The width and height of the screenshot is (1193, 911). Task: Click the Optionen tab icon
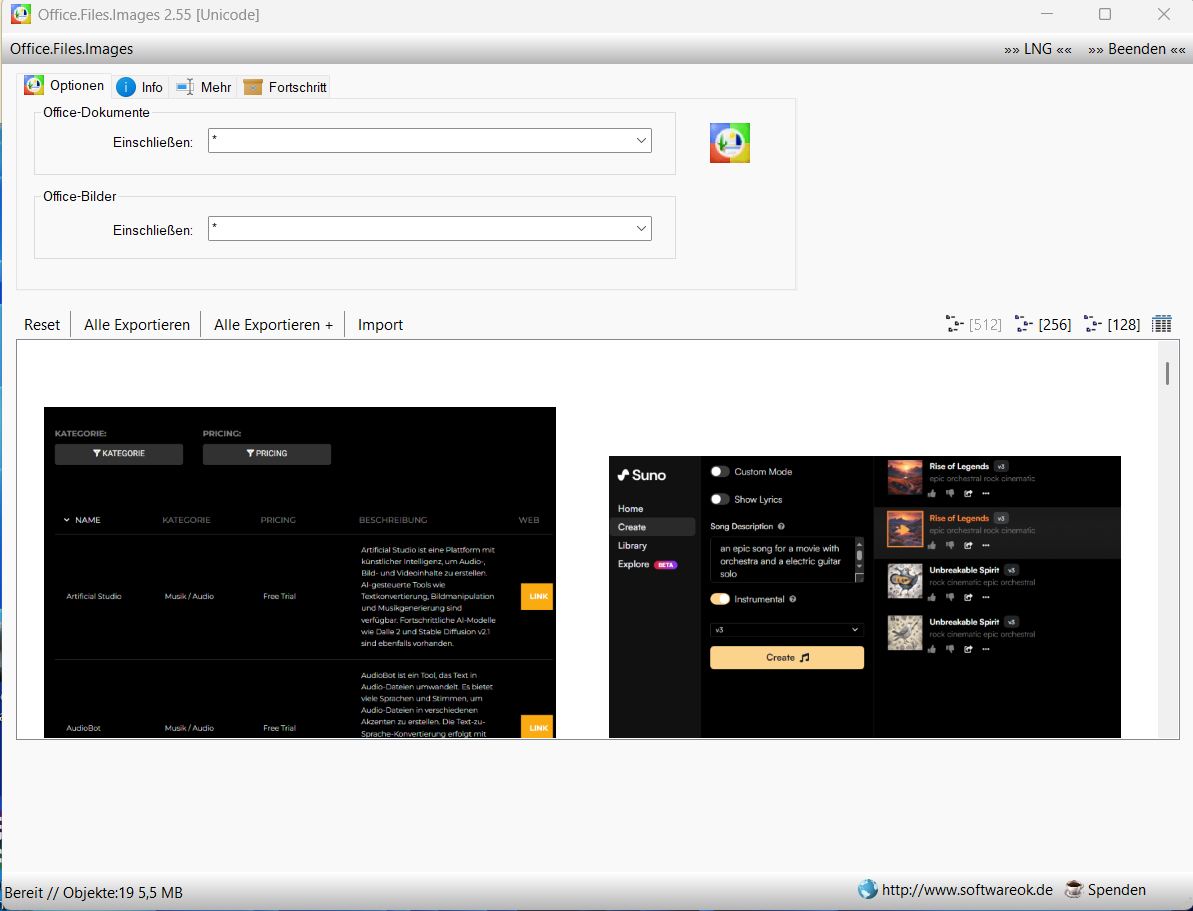pyautogui.click(x=33, y=85)
